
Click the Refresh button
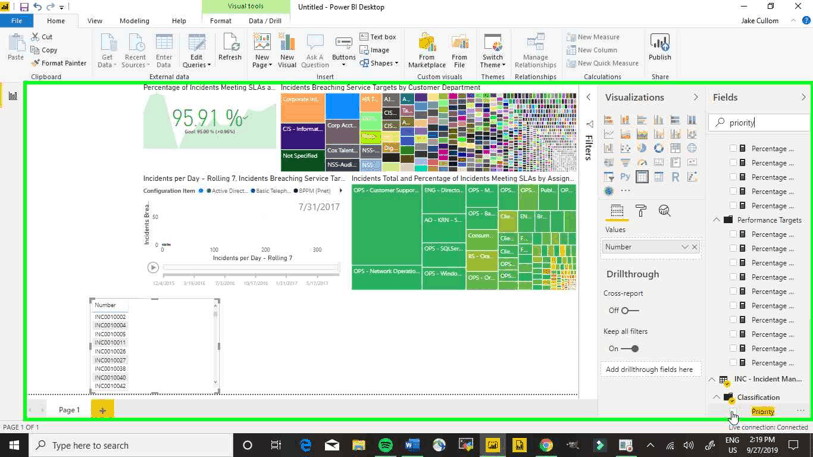[x=230, y=48]
